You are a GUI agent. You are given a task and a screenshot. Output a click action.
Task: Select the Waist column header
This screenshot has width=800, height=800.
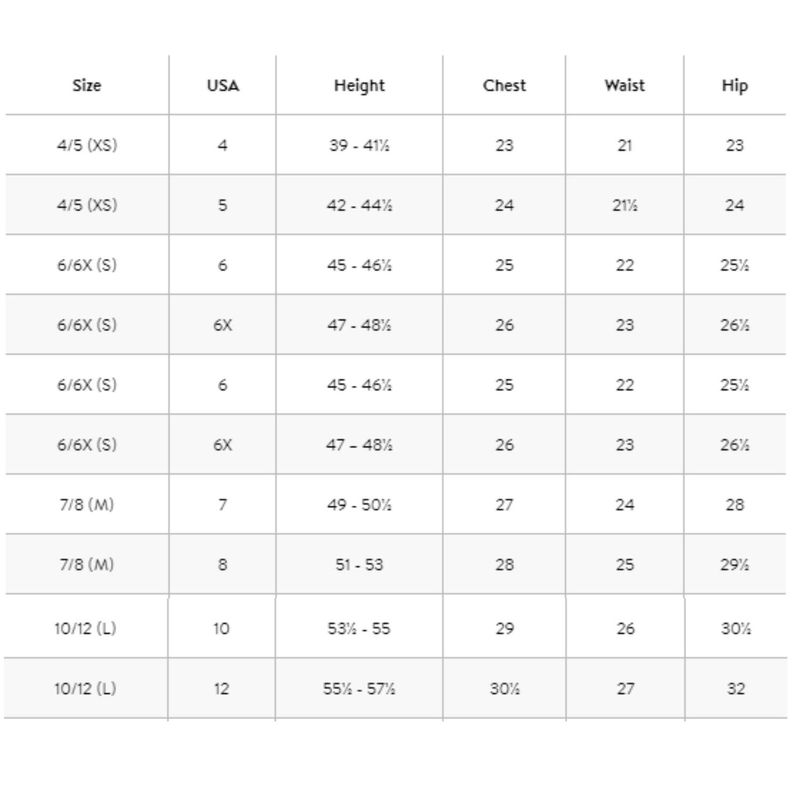pyautogui.click(x=624, y=85)
